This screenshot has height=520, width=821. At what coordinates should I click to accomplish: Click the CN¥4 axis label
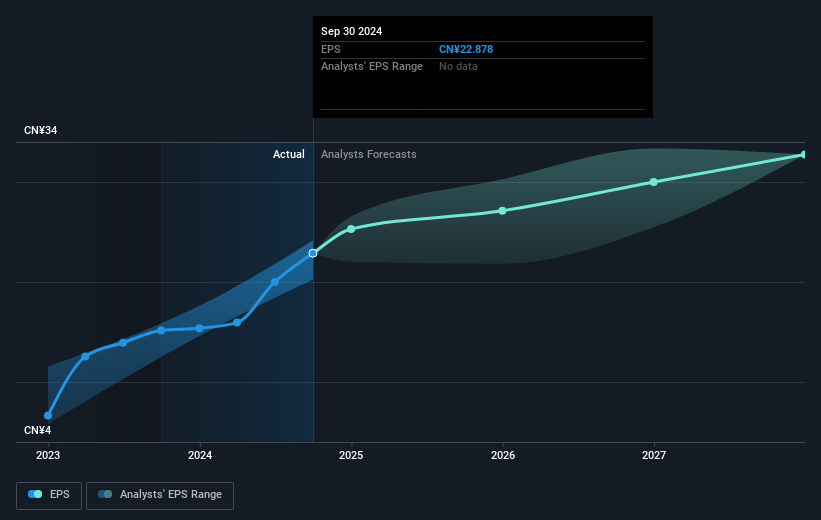point(38,430)
